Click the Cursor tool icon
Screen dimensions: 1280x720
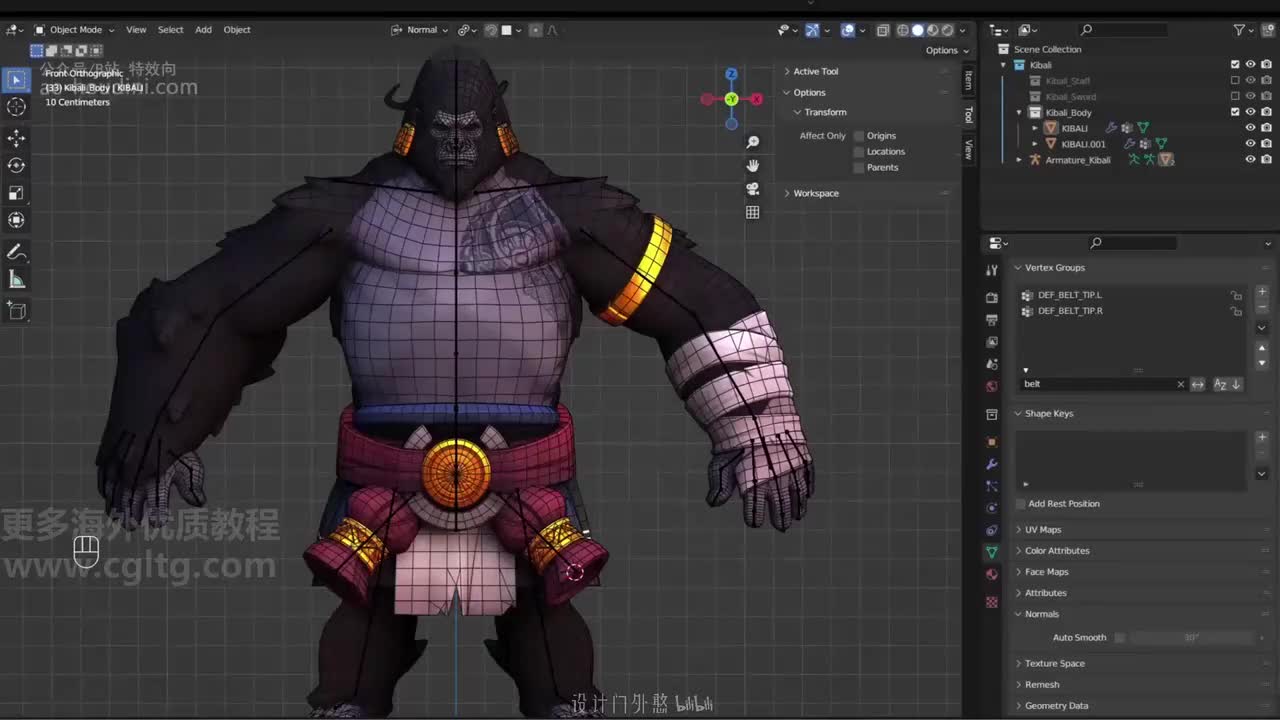[x=16, y=107]
